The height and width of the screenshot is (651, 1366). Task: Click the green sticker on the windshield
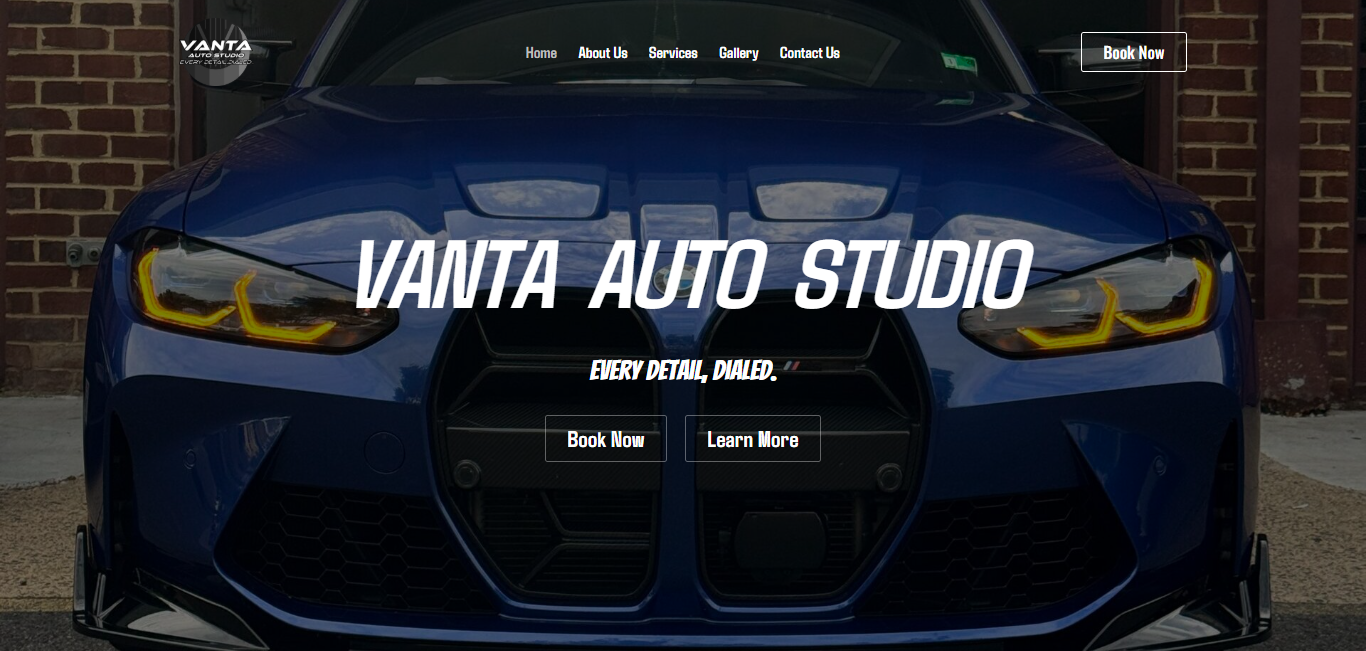[962, 66]
